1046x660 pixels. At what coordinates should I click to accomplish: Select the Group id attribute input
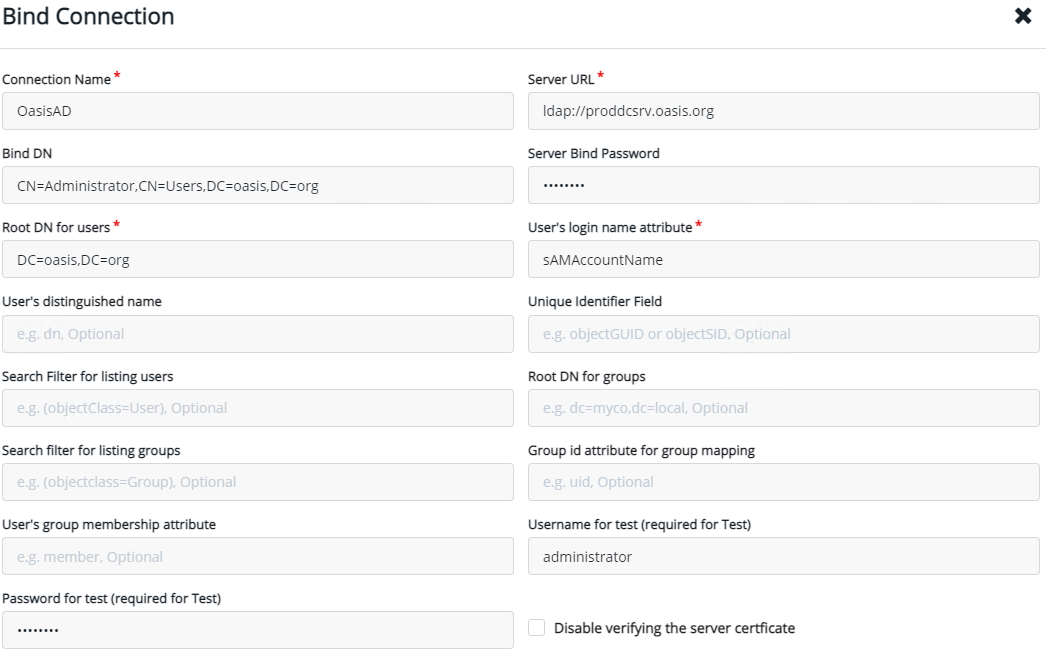(783, 482)
